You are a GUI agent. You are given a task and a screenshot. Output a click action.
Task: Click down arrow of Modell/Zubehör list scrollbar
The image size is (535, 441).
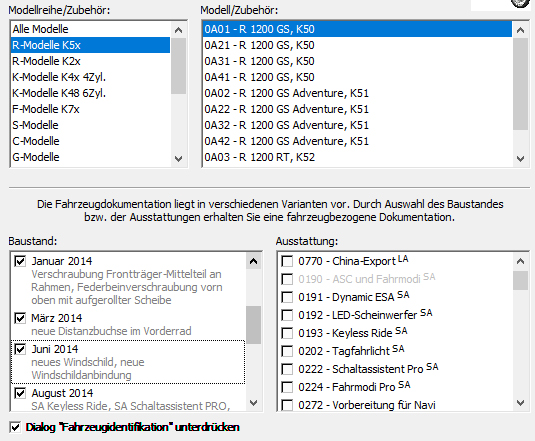(520, 159)
